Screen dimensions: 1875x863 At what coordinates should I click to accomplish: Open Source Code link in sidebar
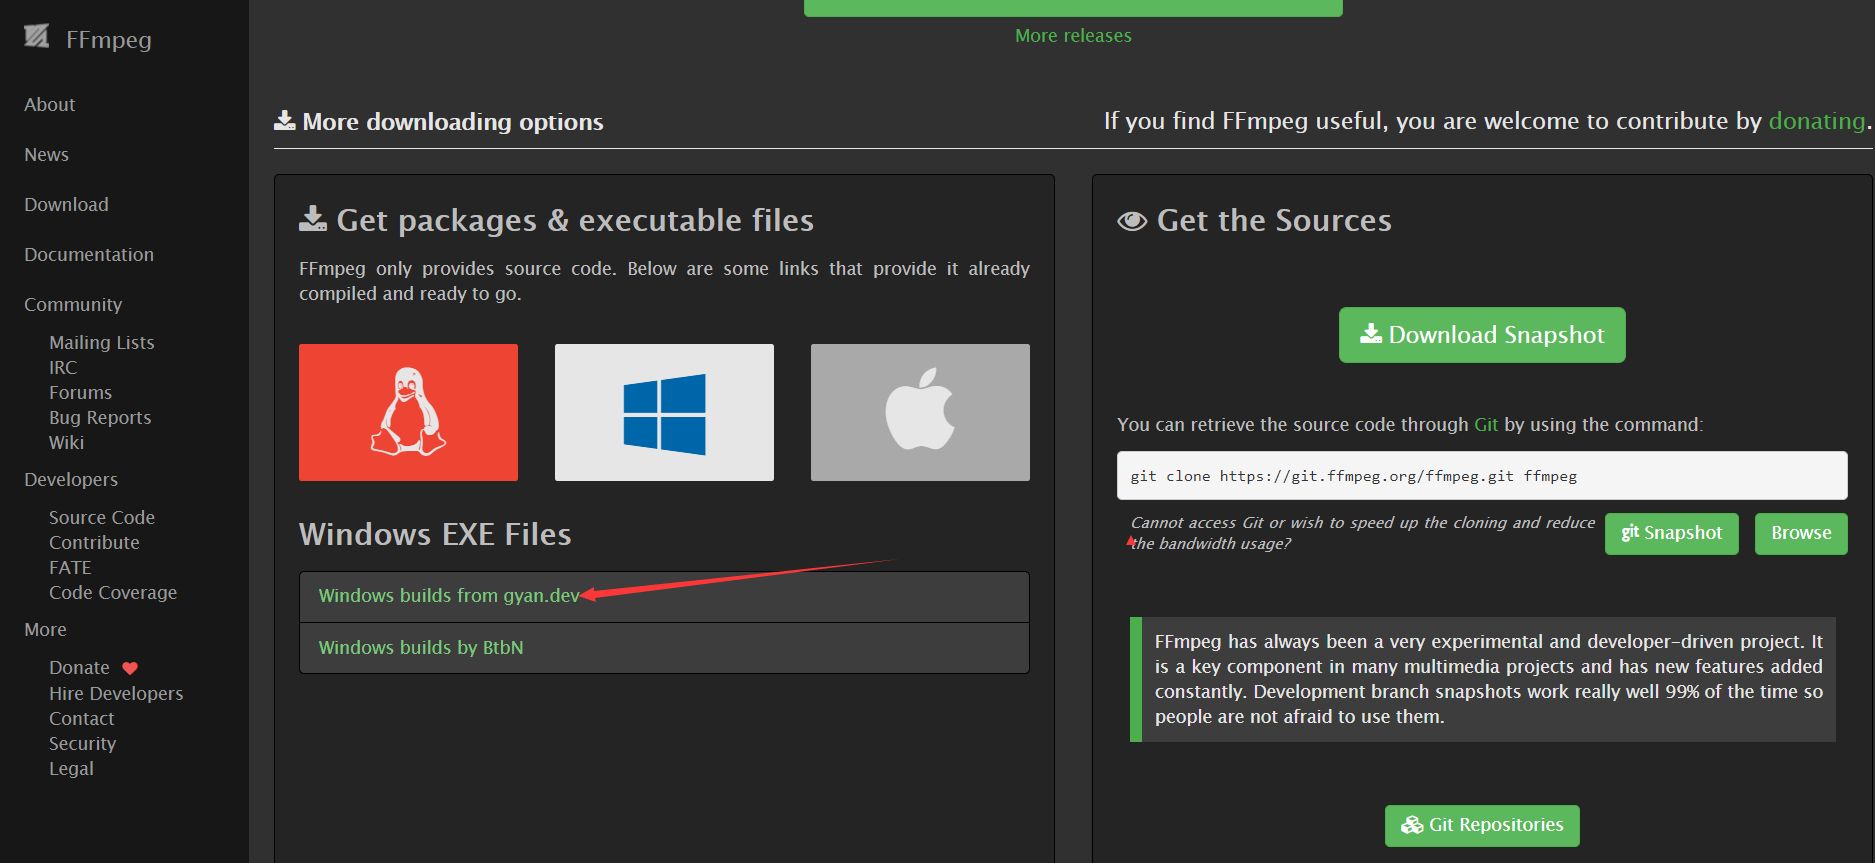pos(102,517)
